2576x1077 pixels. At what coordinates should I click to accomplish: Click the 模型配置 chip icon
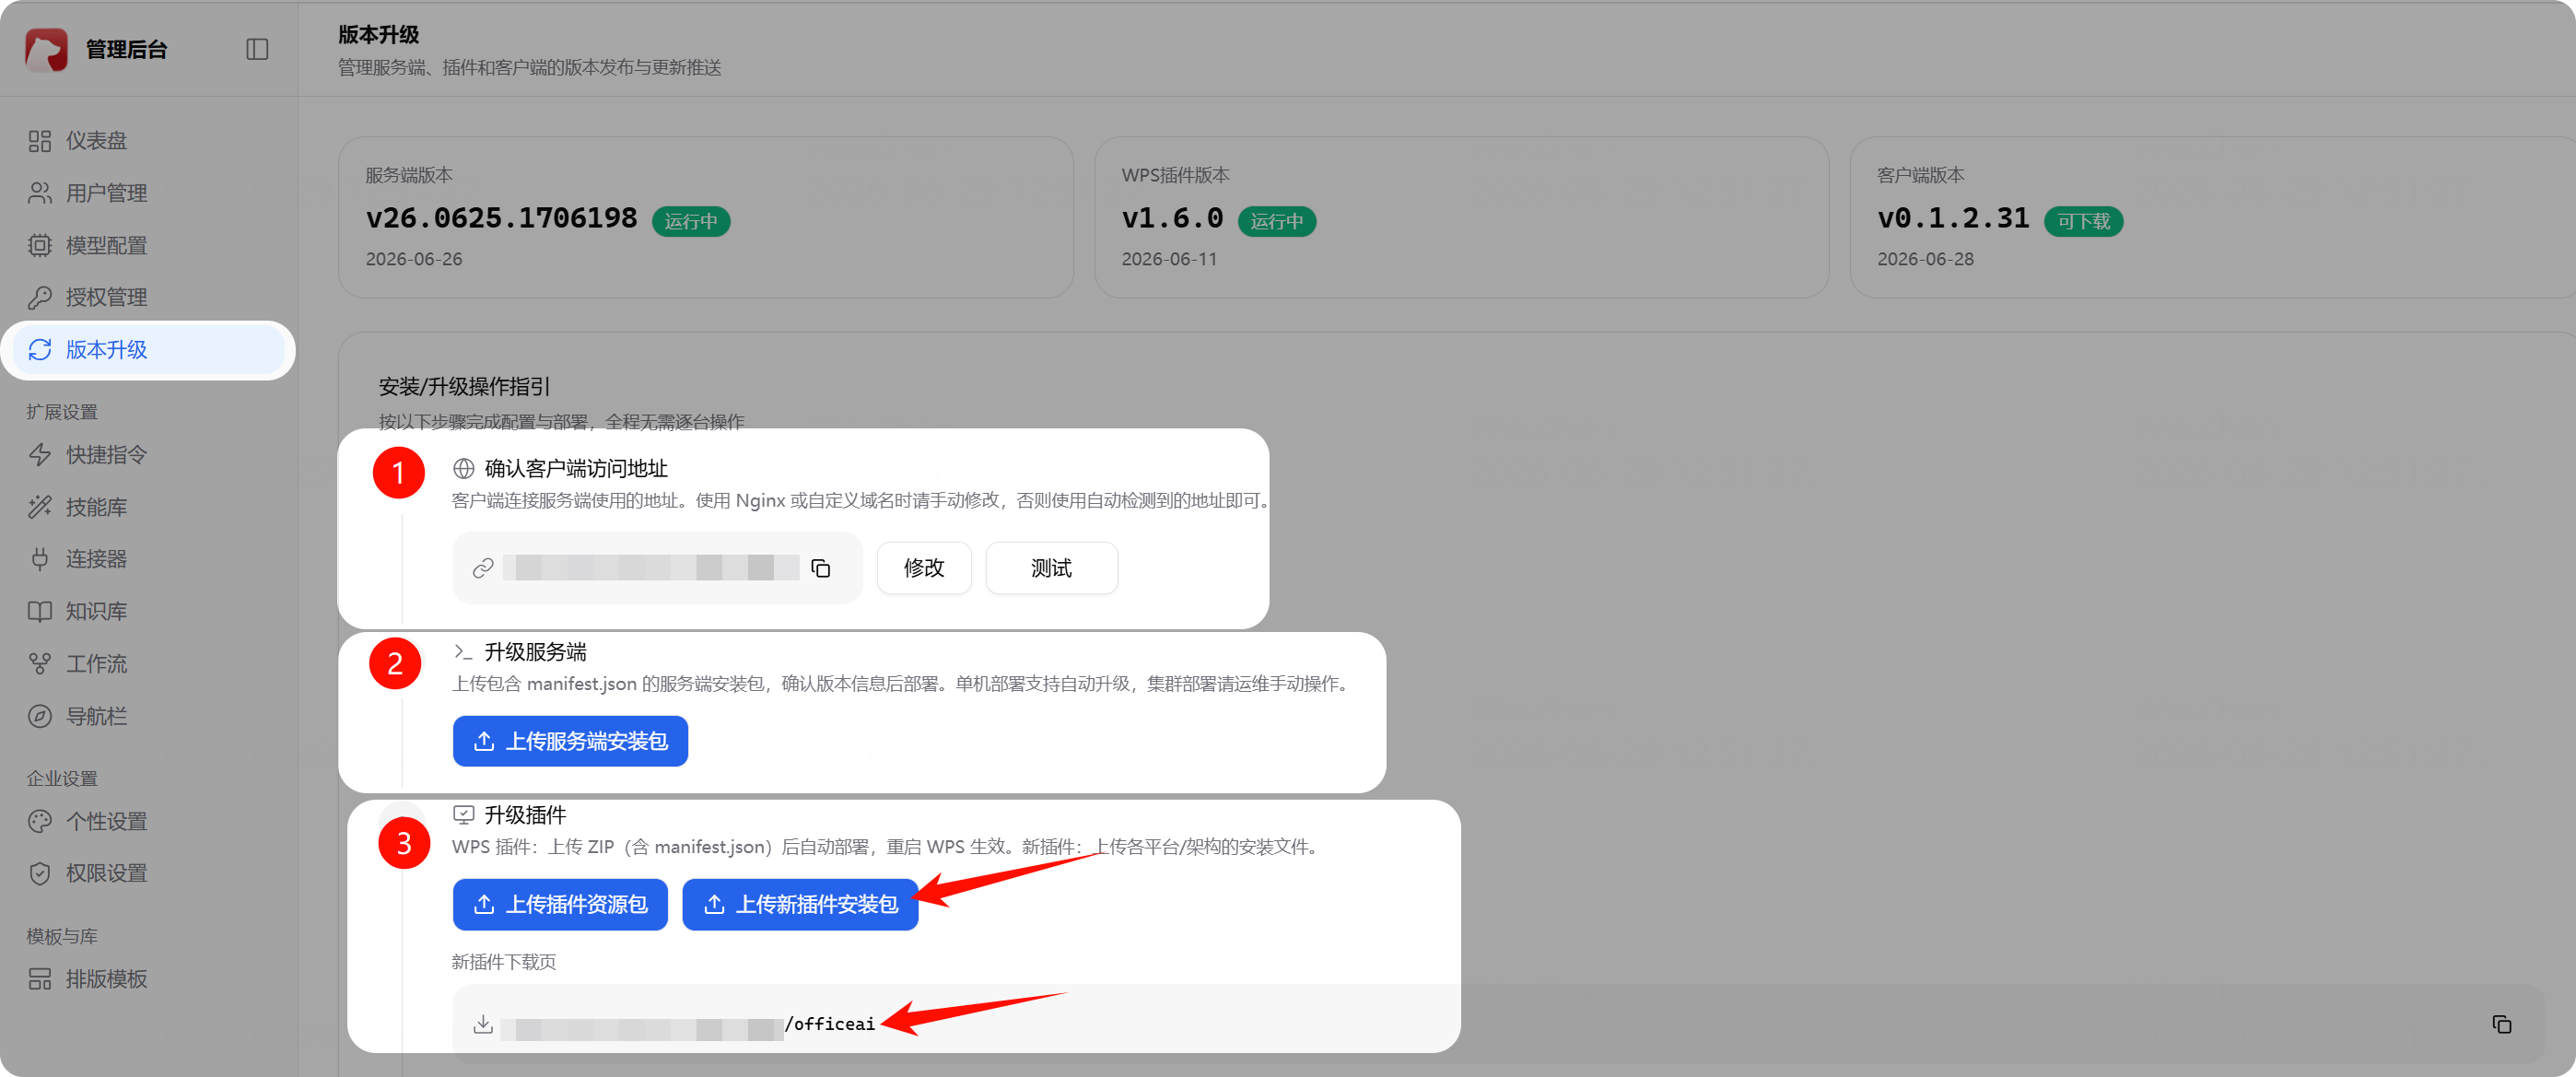(x=40, y=245)
